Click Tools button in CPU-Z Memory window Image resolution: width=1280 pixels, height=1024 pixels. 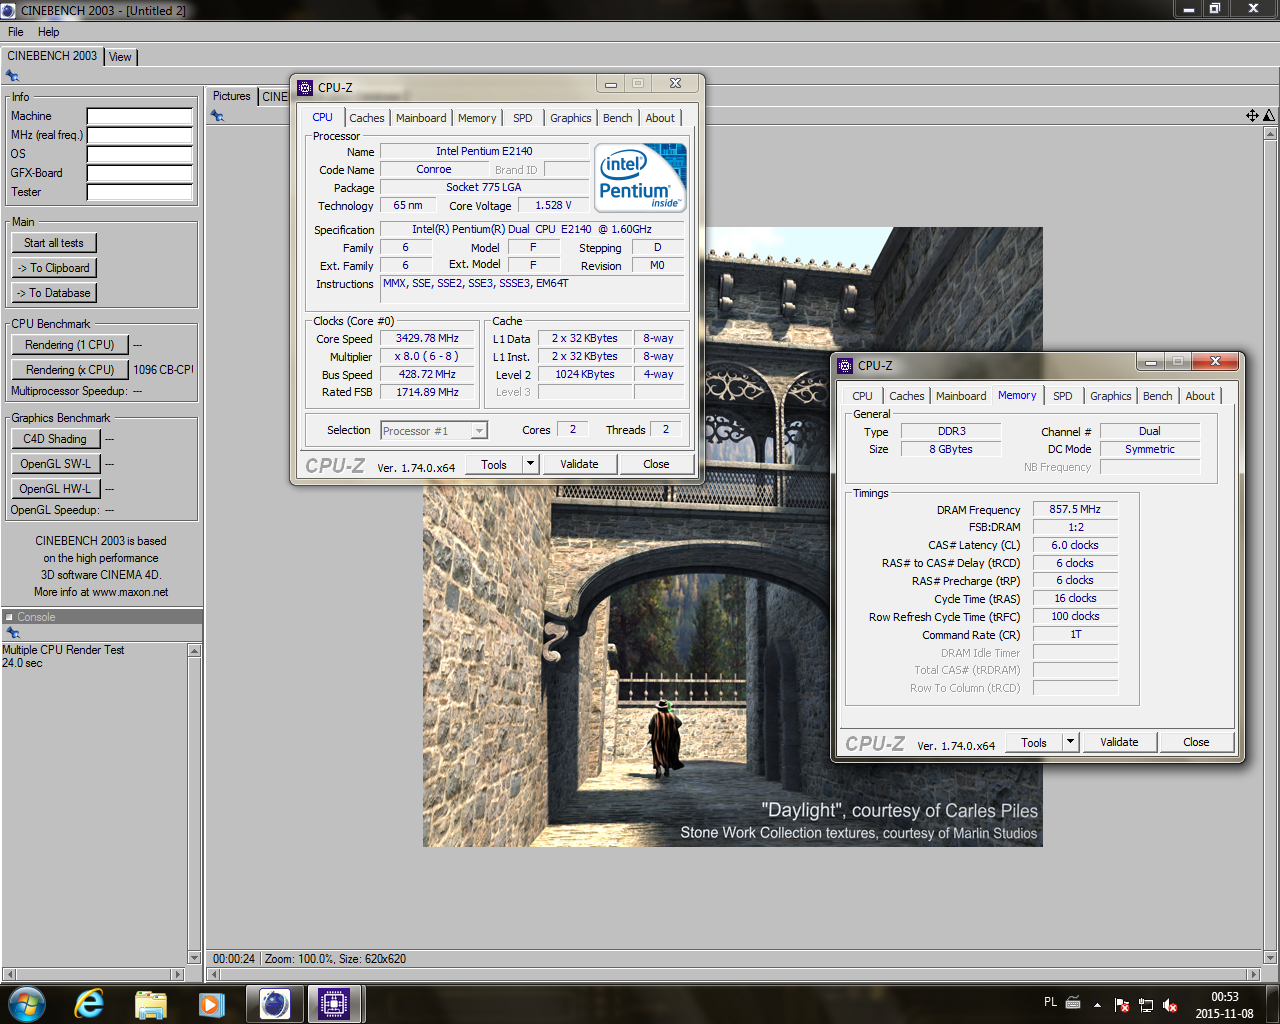coord(1034,742)
